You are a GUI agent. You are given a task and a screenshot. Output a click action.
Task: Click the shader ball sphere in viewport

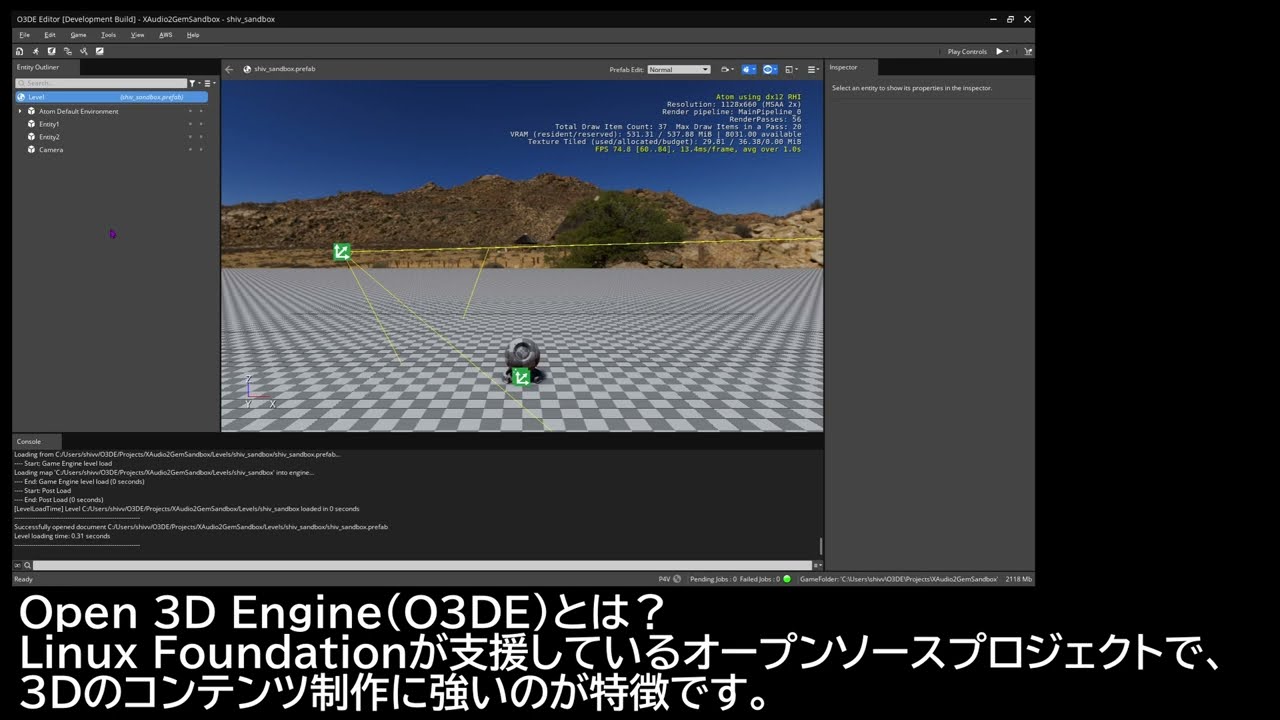coord(522,354)
